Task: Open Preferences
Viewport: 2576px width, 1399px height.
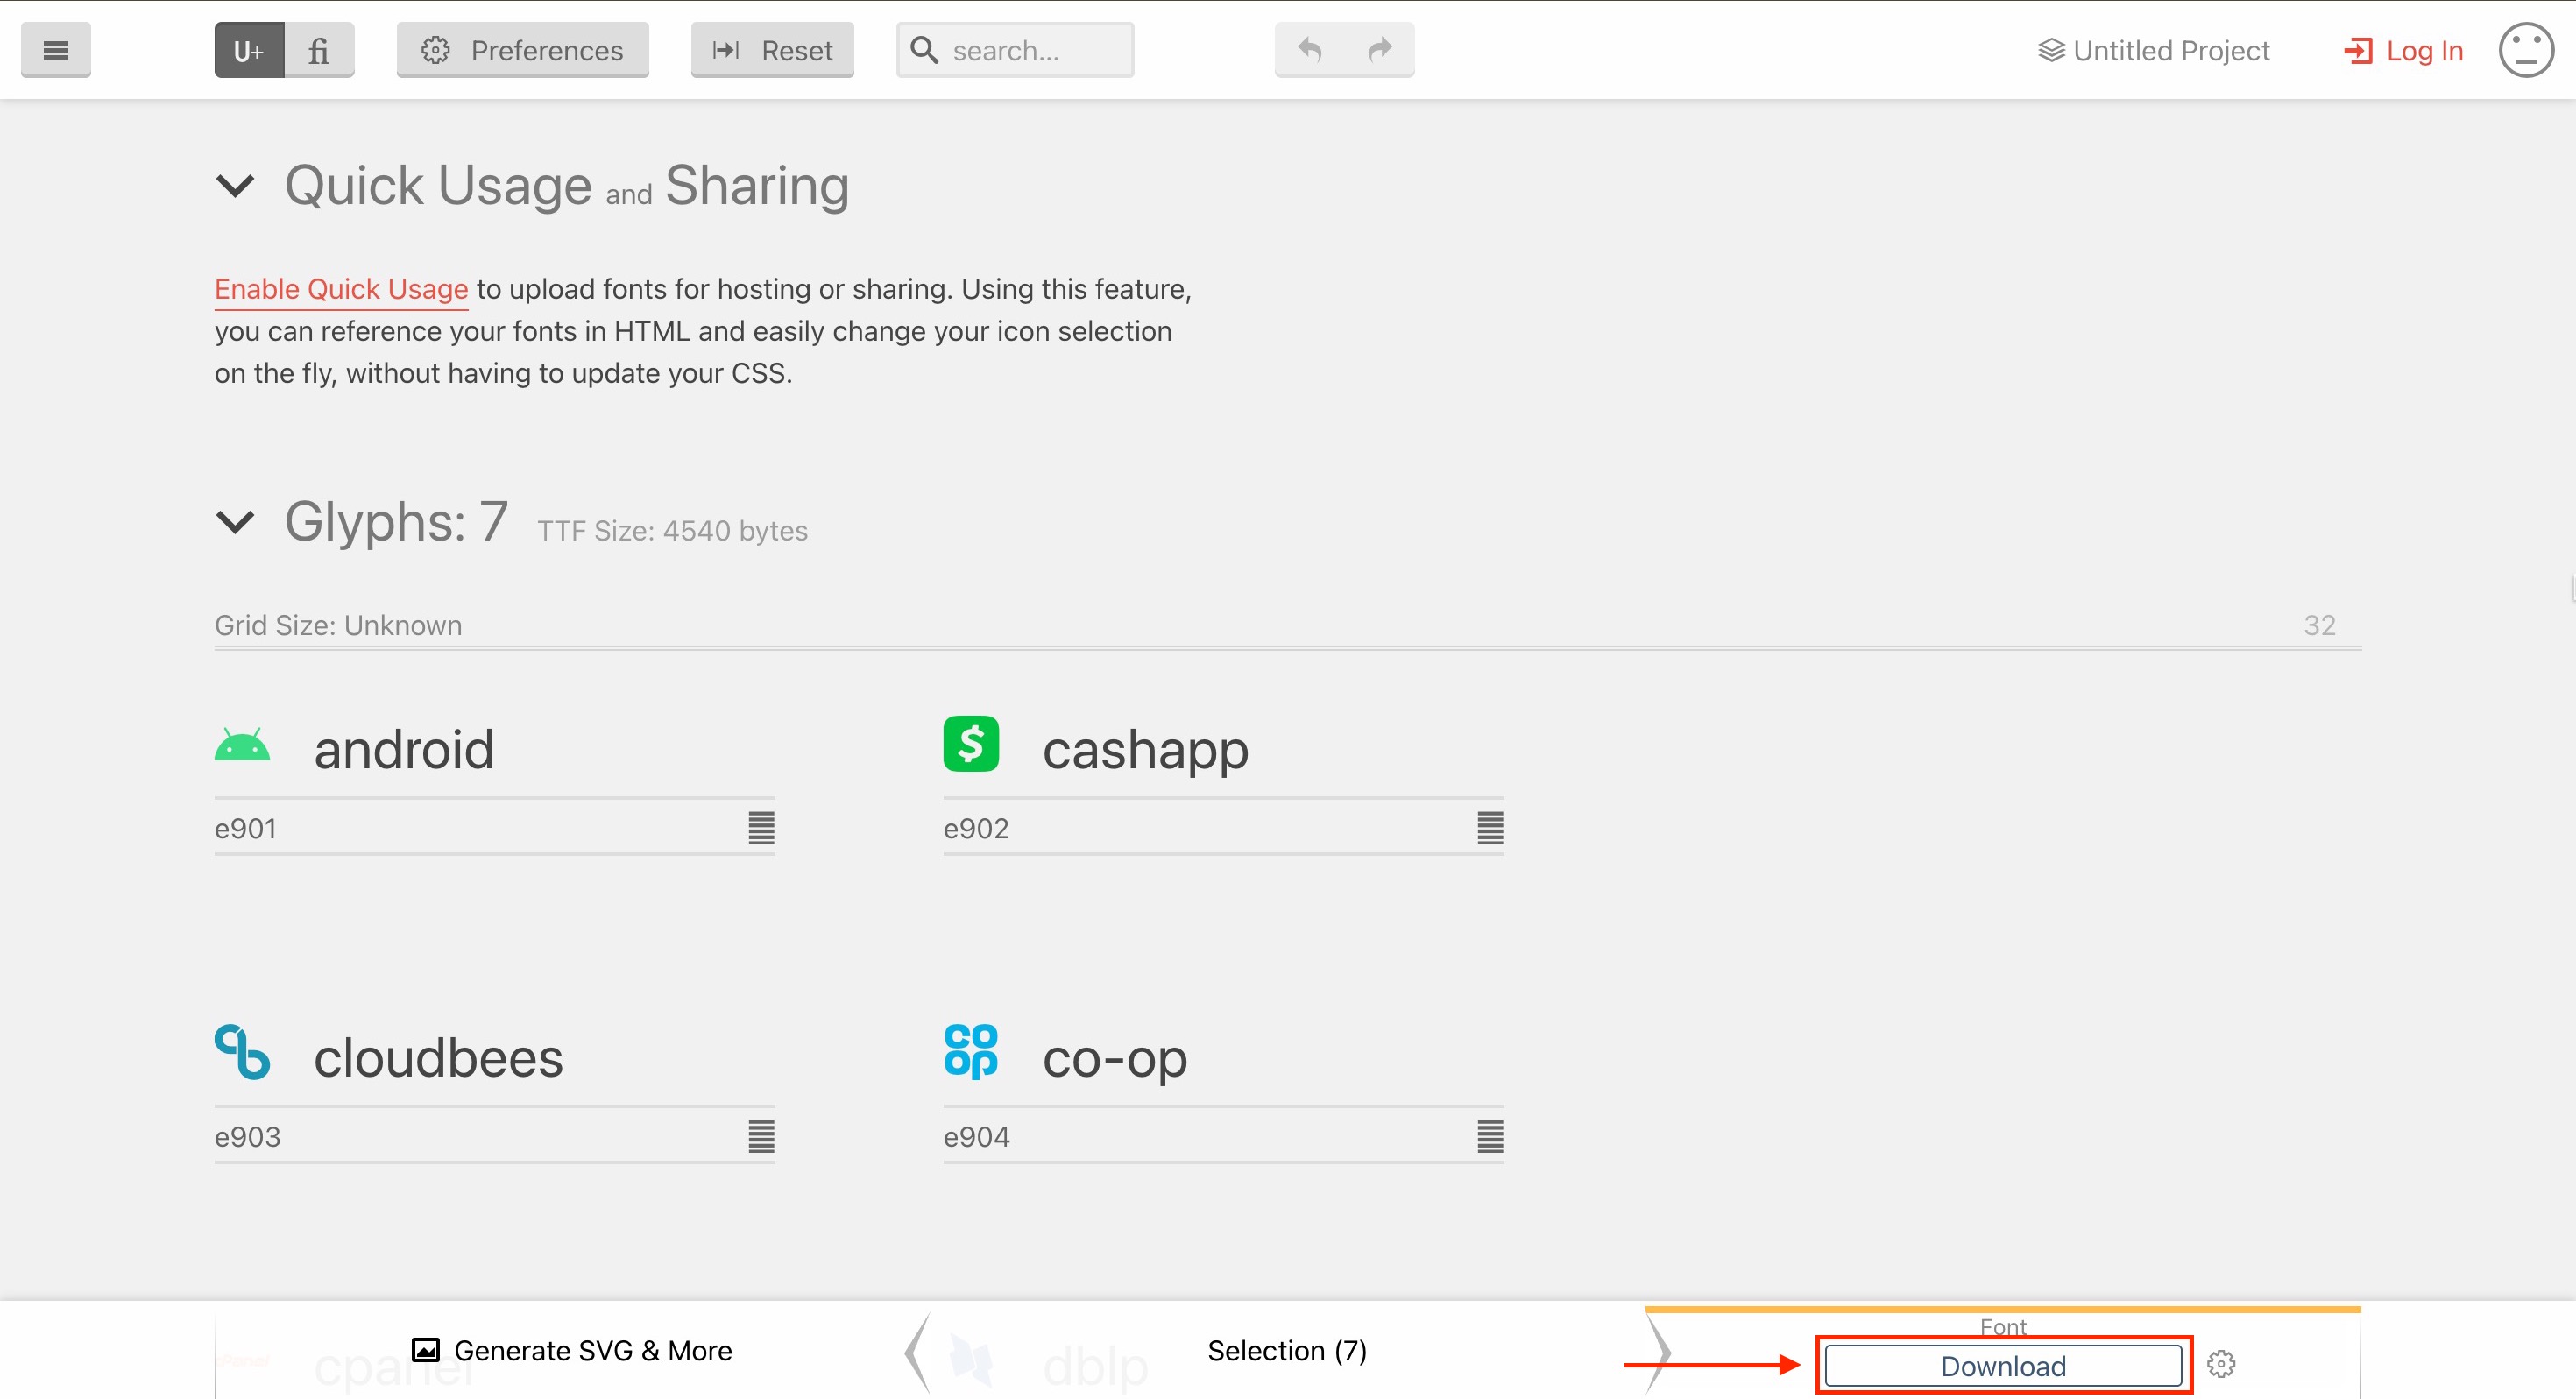Action: 522,50
